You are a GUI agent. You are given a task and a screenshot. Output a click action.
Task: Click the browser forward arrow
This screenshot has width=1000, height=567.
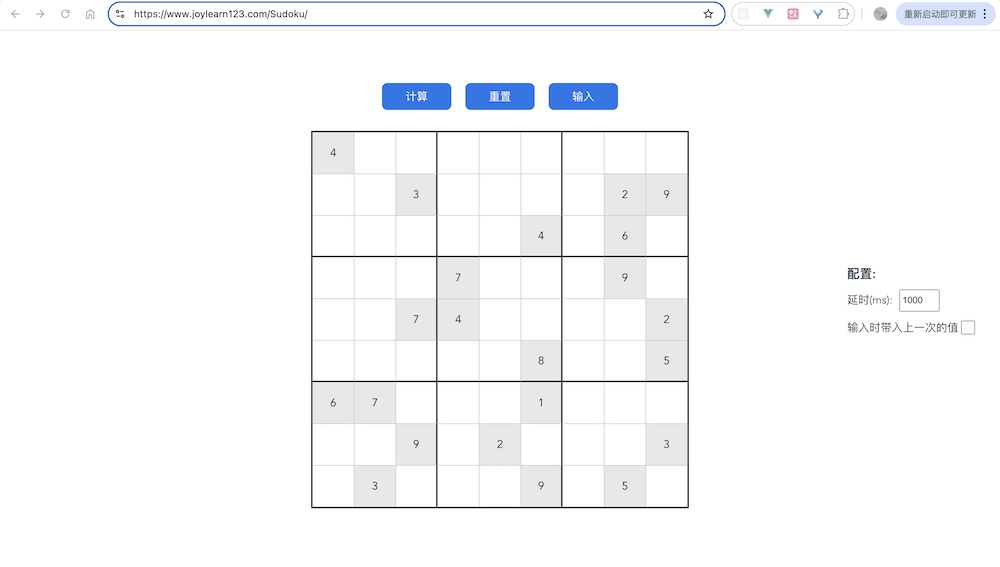click(x=40, y=14)
